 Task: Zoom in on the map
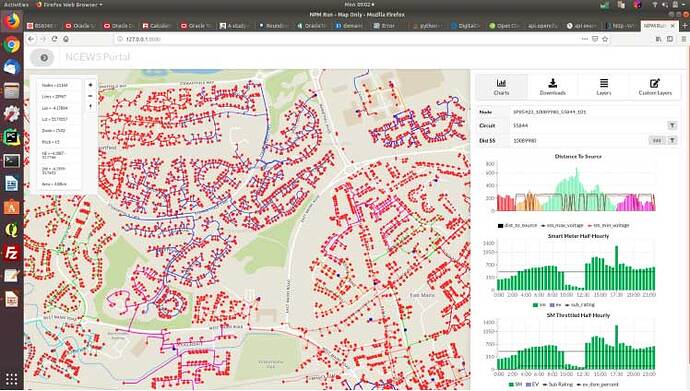pos(91,85)
